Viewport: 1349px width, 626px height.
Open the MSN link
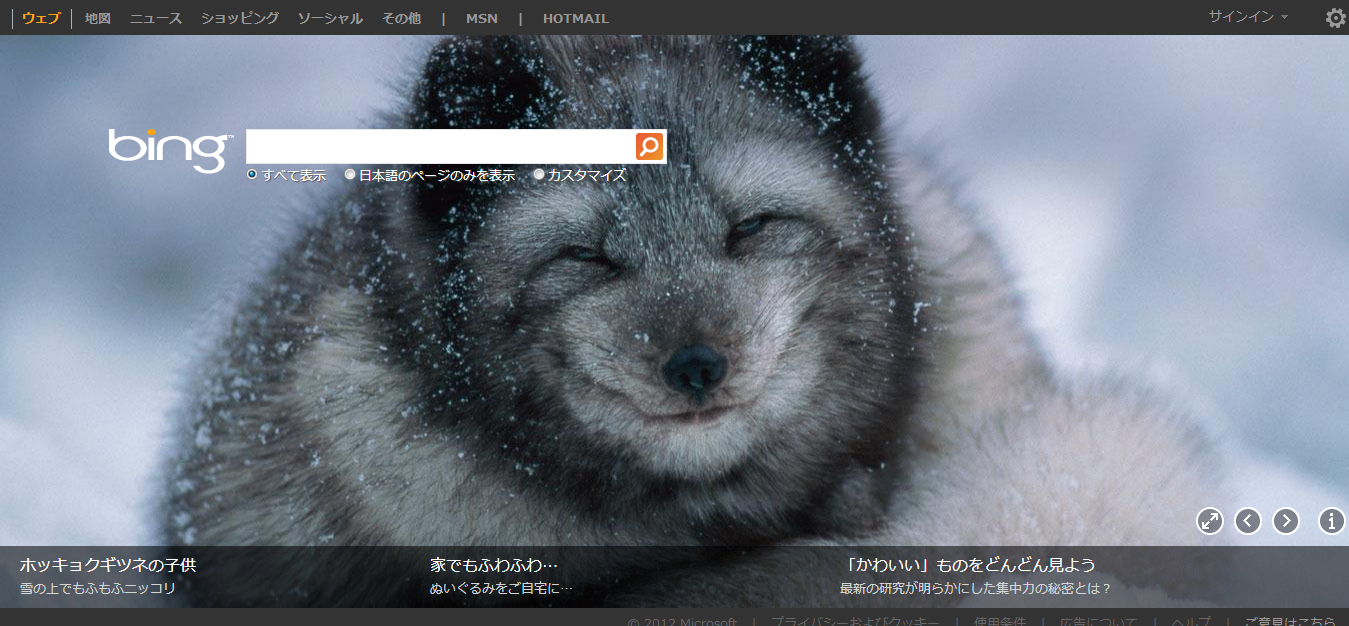coord(481,18)
